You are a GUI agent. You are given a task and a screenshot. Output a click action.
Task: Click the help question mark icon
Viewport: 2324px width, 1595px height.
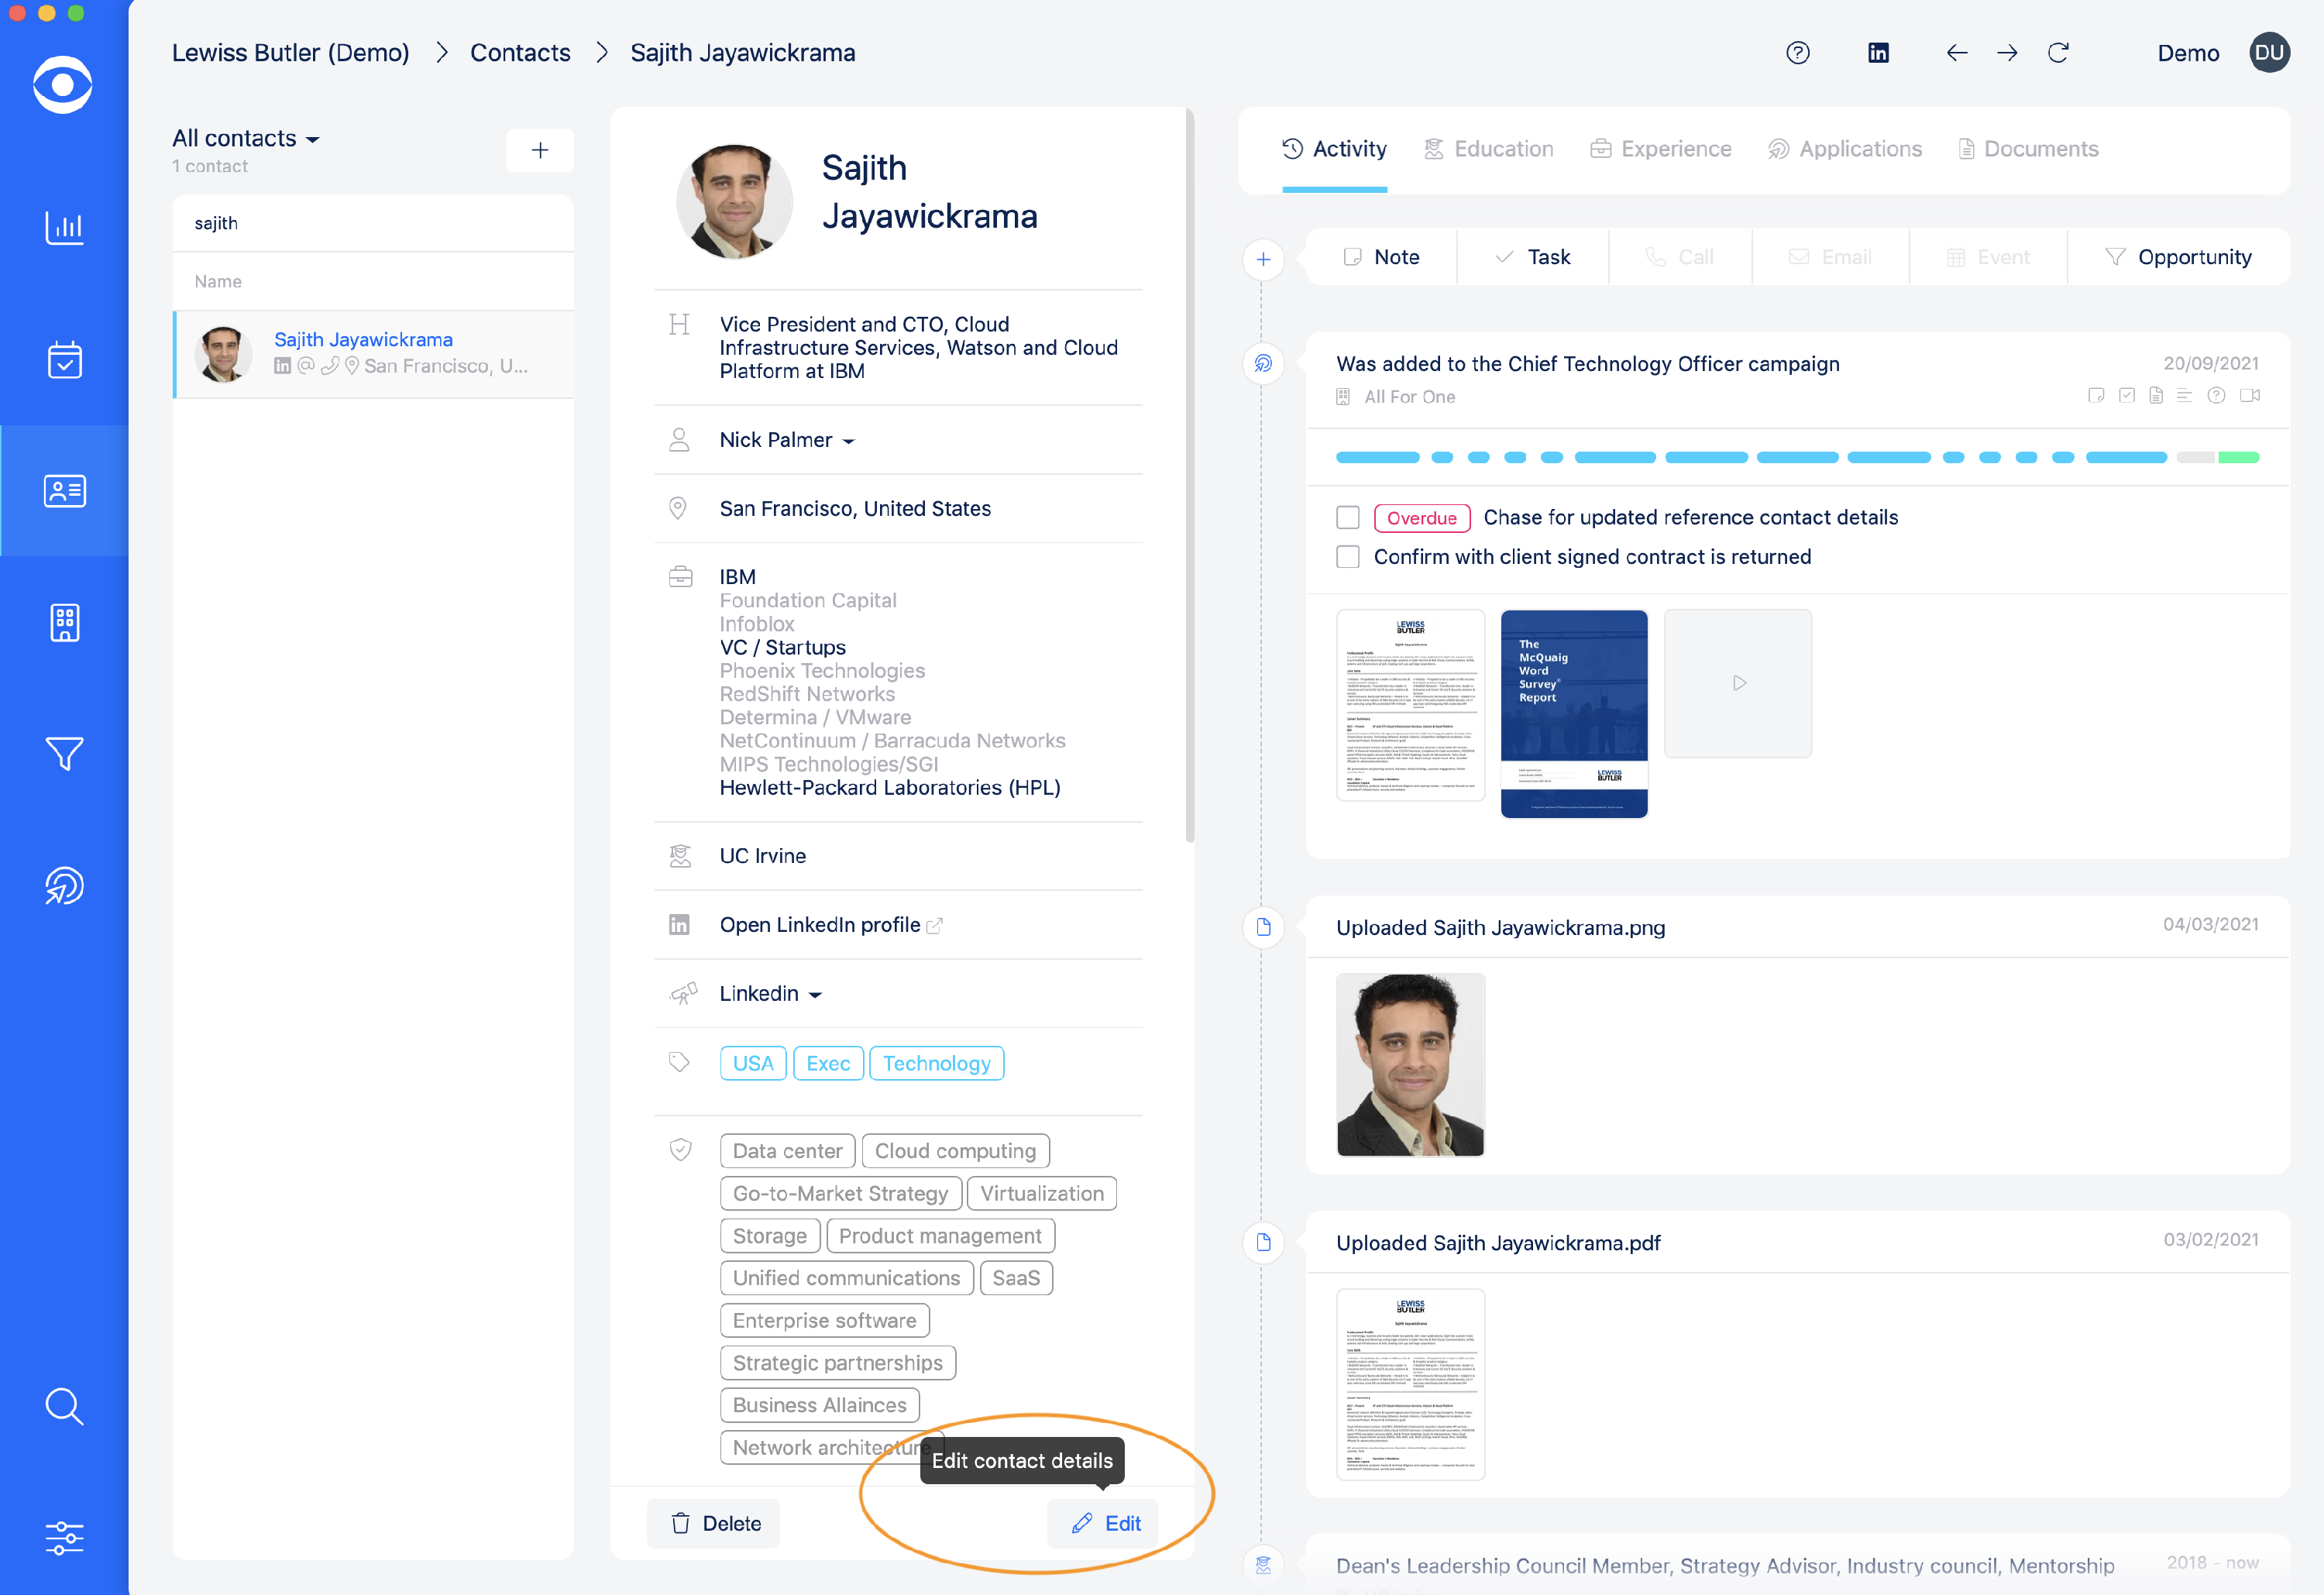[1797, 52]
